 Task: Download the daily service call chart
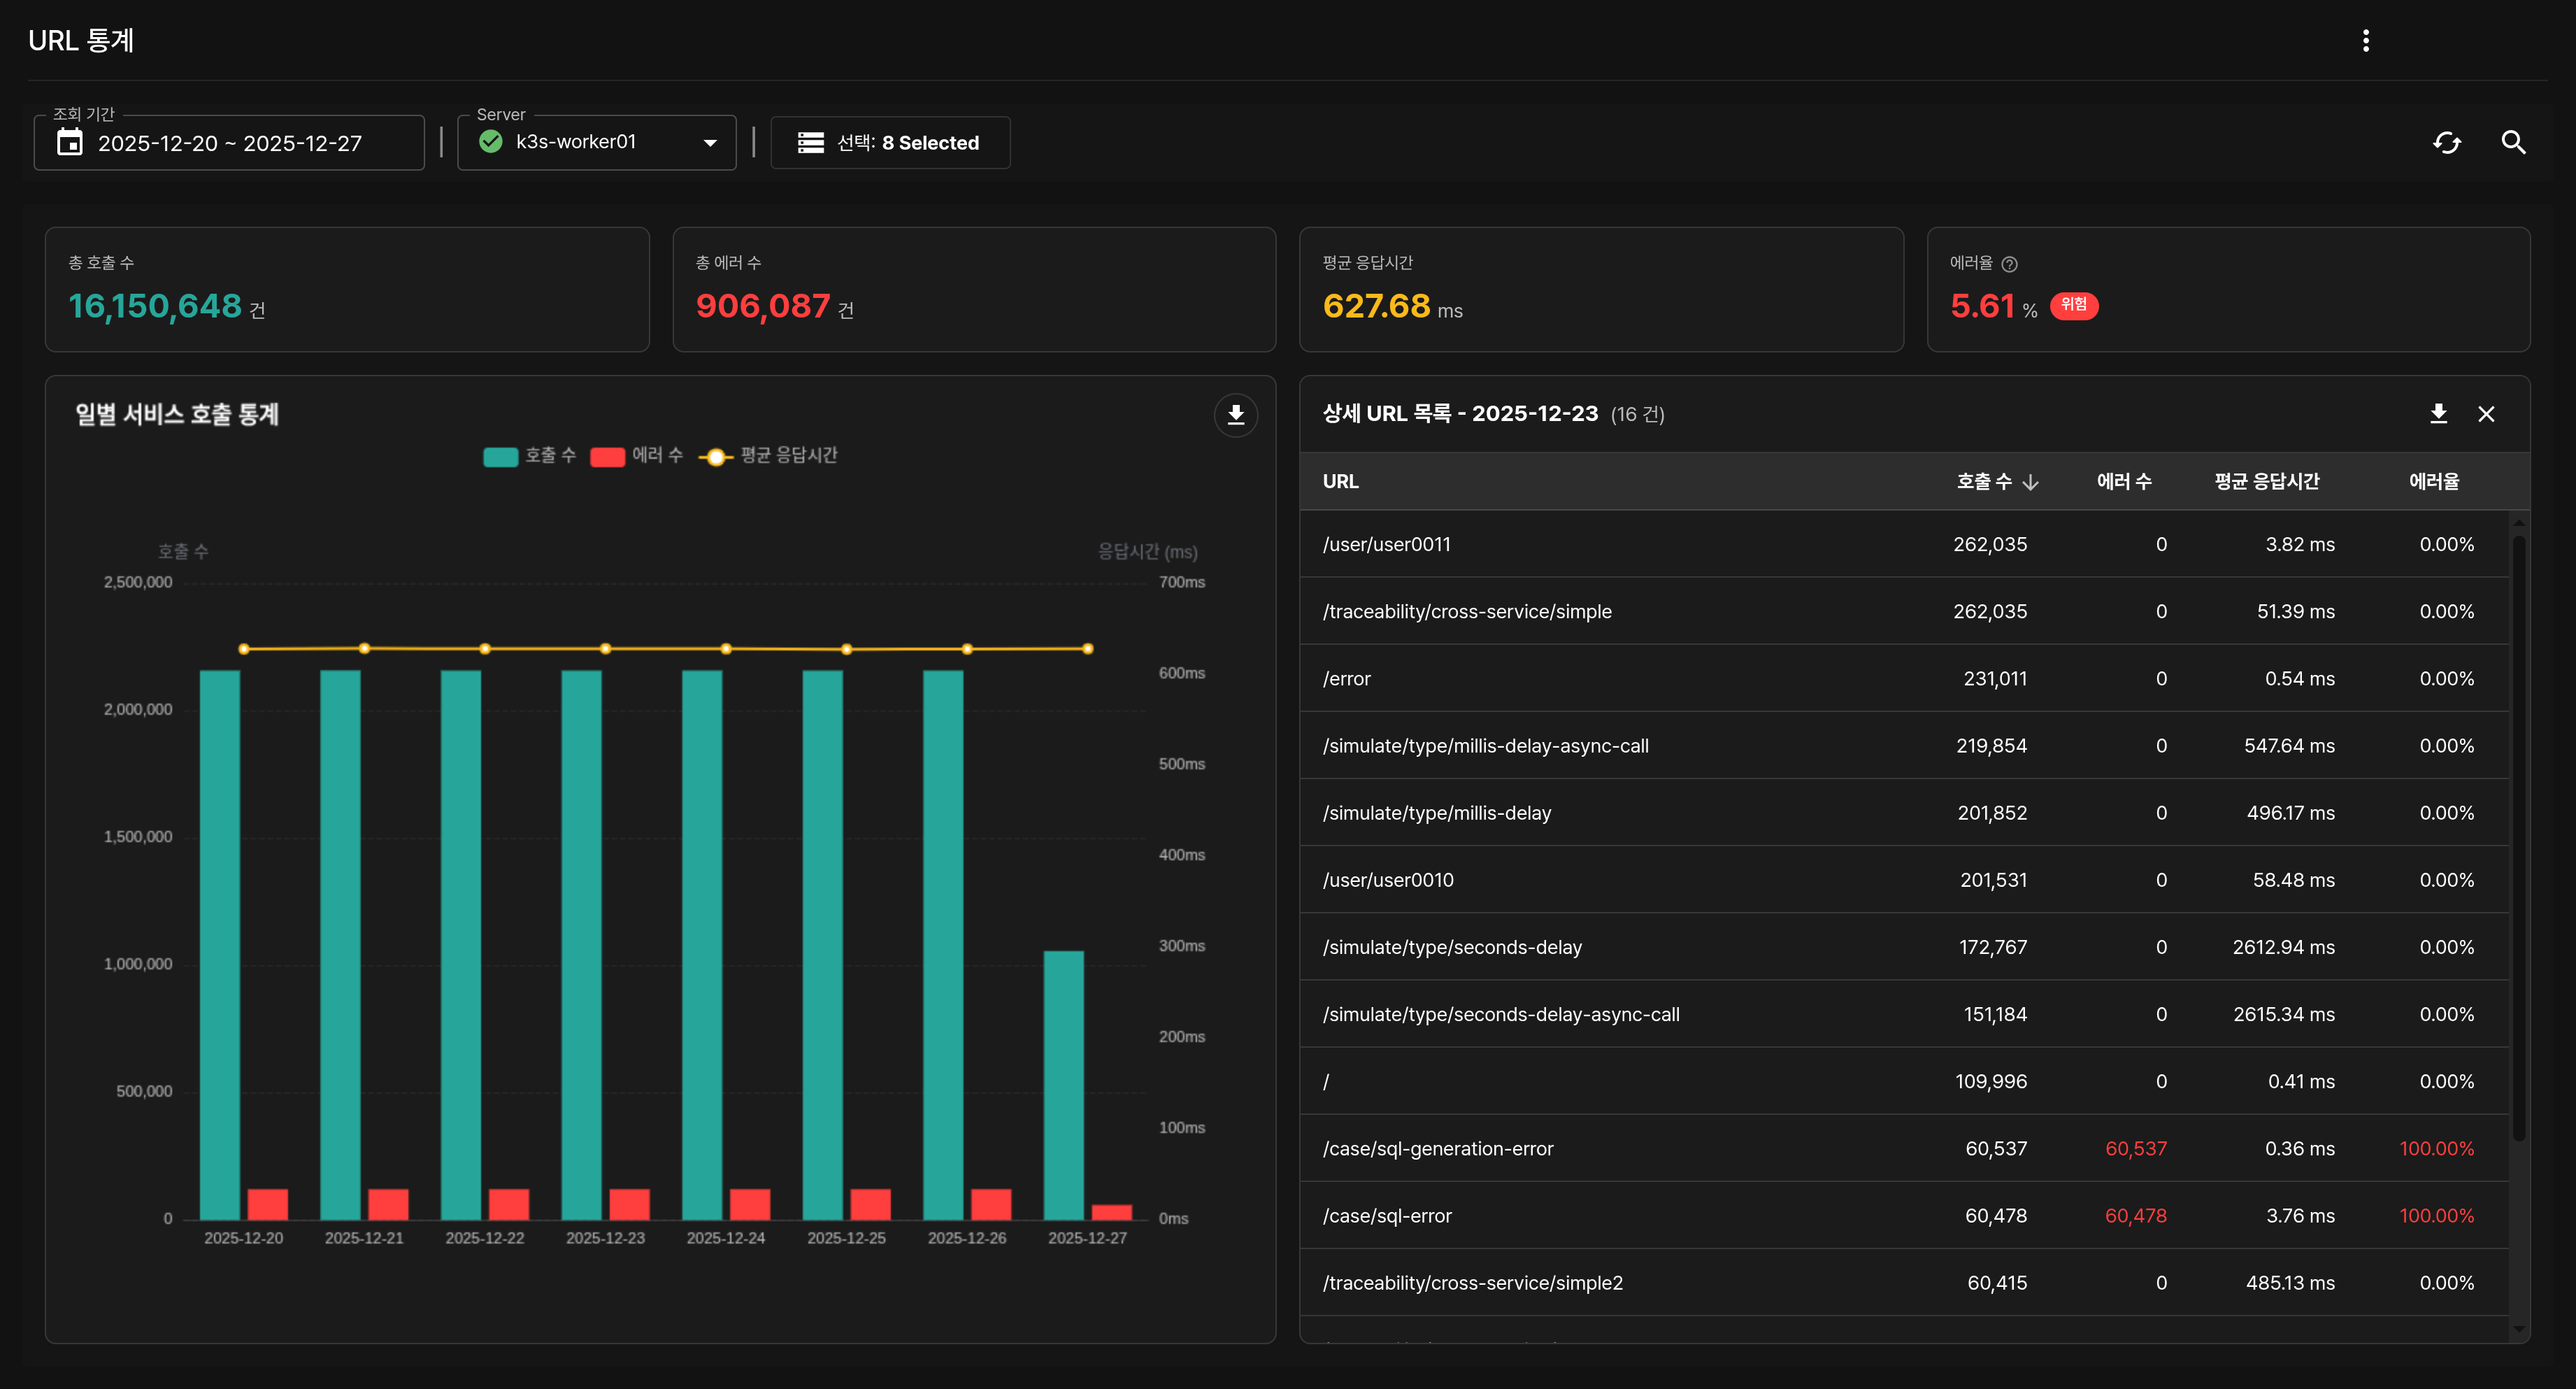[1235, 415]
